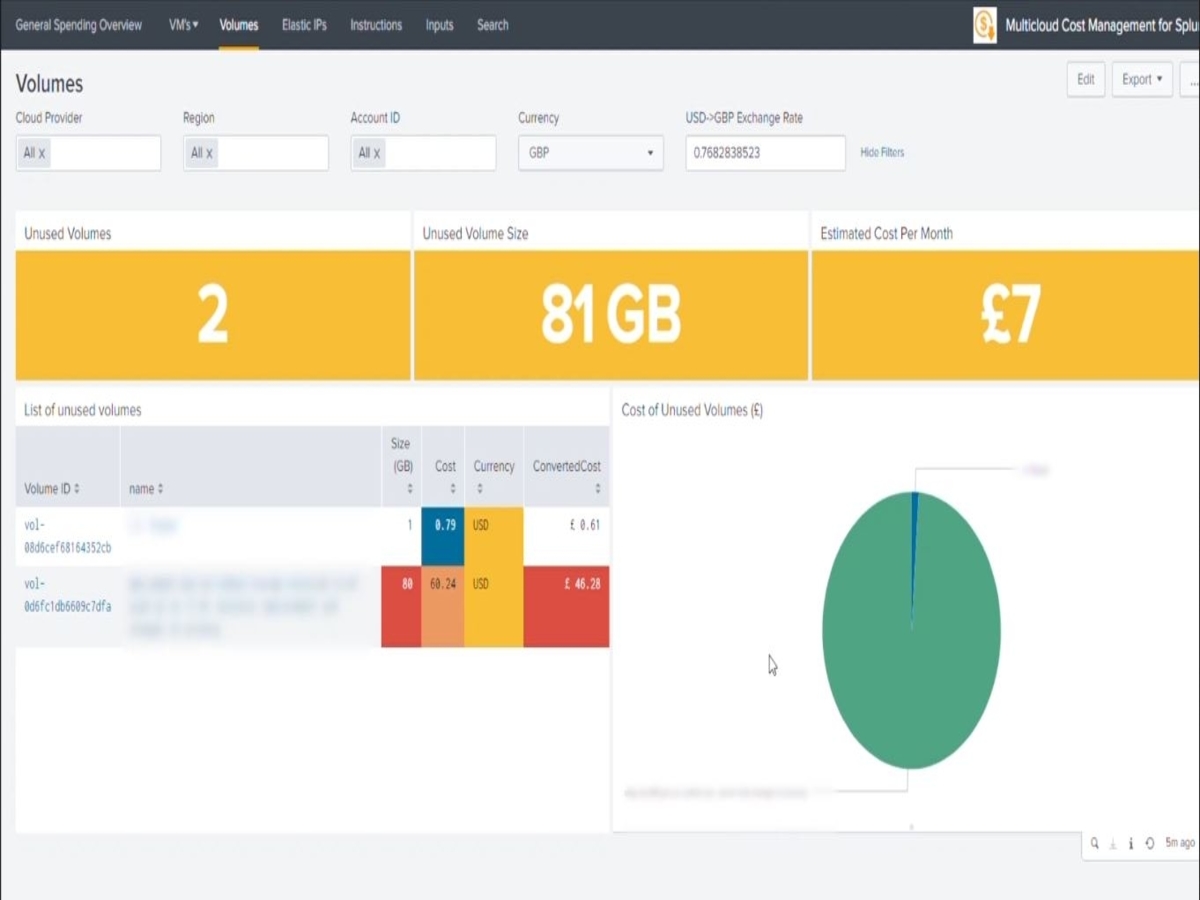Open the Instructions tab

click(x=376, y=25)
